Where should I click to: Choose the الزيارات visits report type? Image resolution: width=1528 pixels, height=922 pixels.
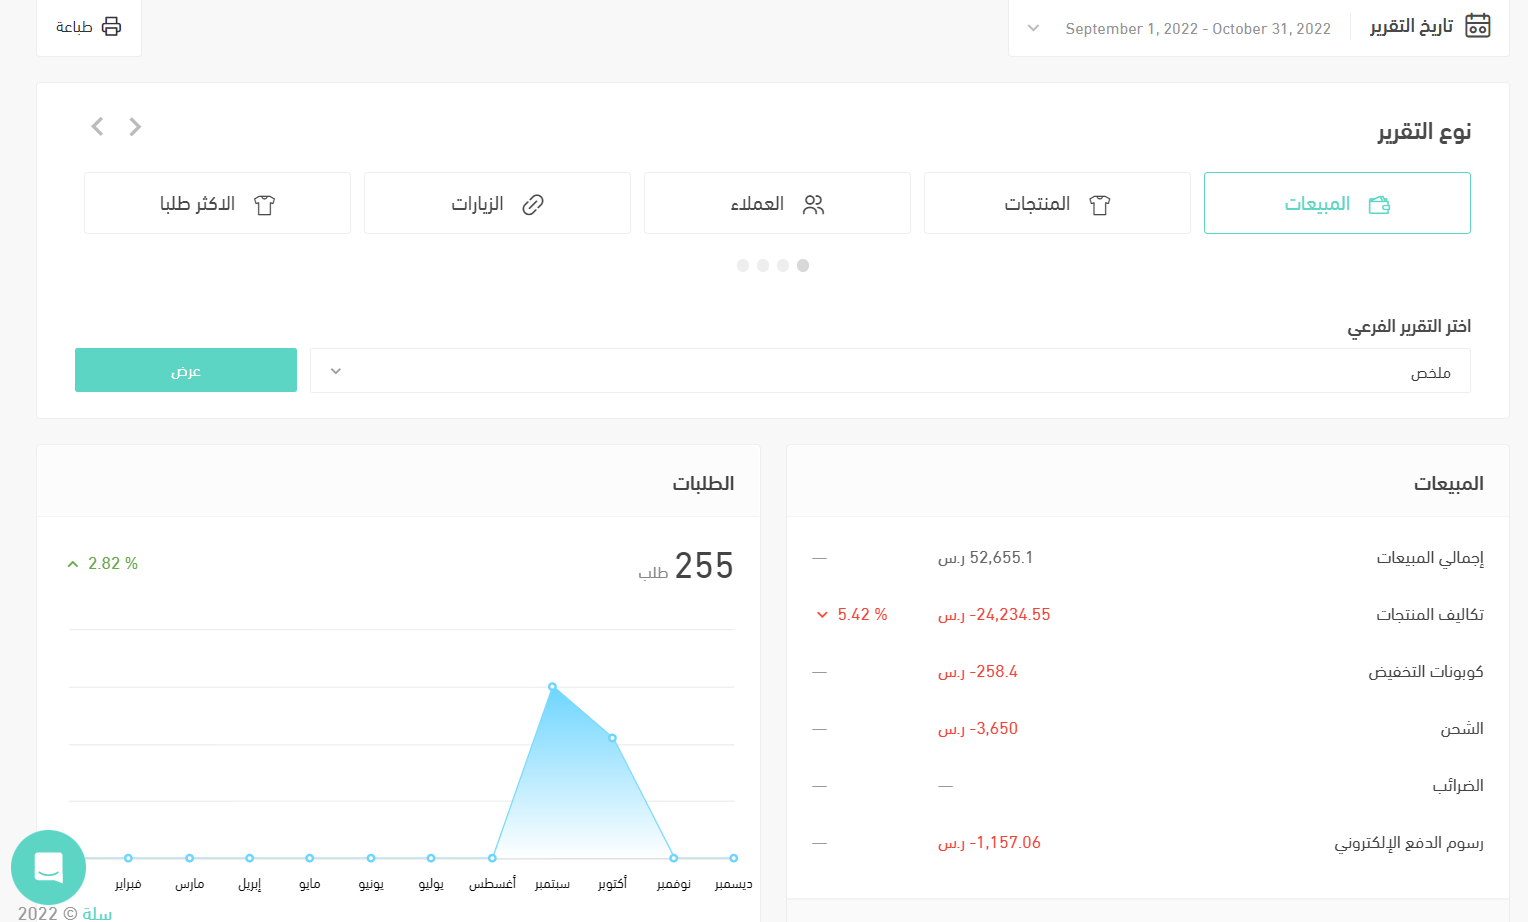497,204
